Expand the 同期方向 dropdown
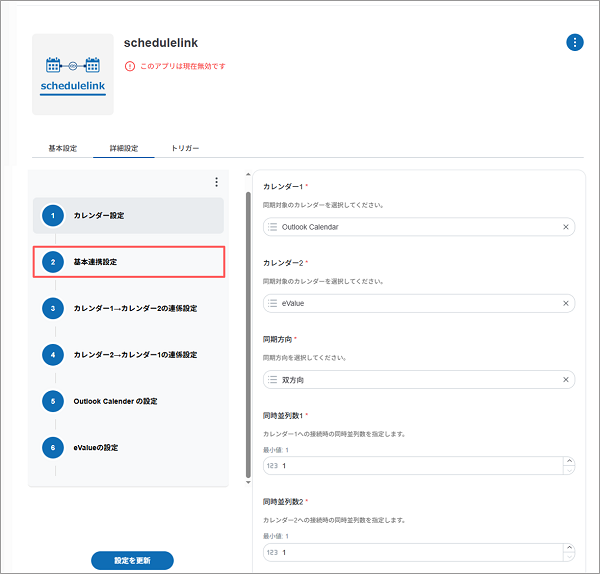The image size is (600, 574). [x=410, y=379]
